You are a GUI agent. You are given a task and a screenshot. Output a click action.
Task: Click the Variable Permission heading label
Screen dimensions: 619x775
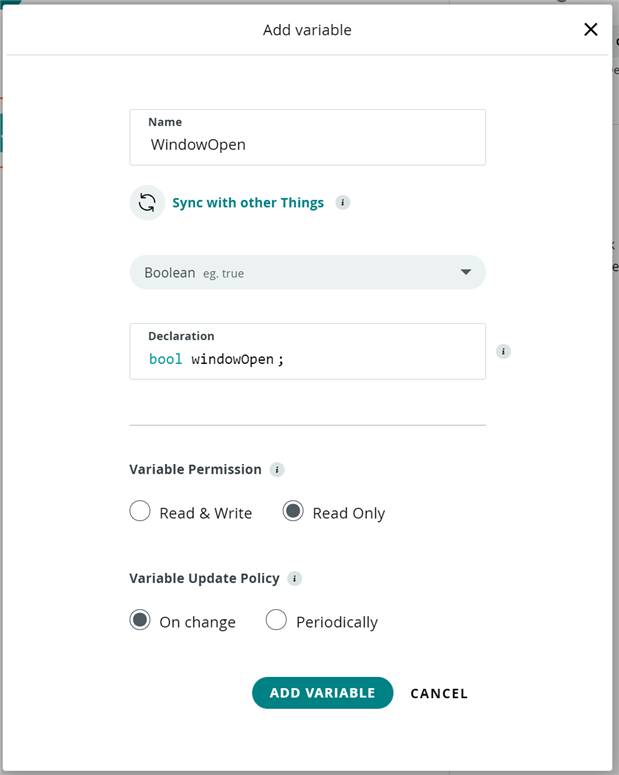click(195, 470)
